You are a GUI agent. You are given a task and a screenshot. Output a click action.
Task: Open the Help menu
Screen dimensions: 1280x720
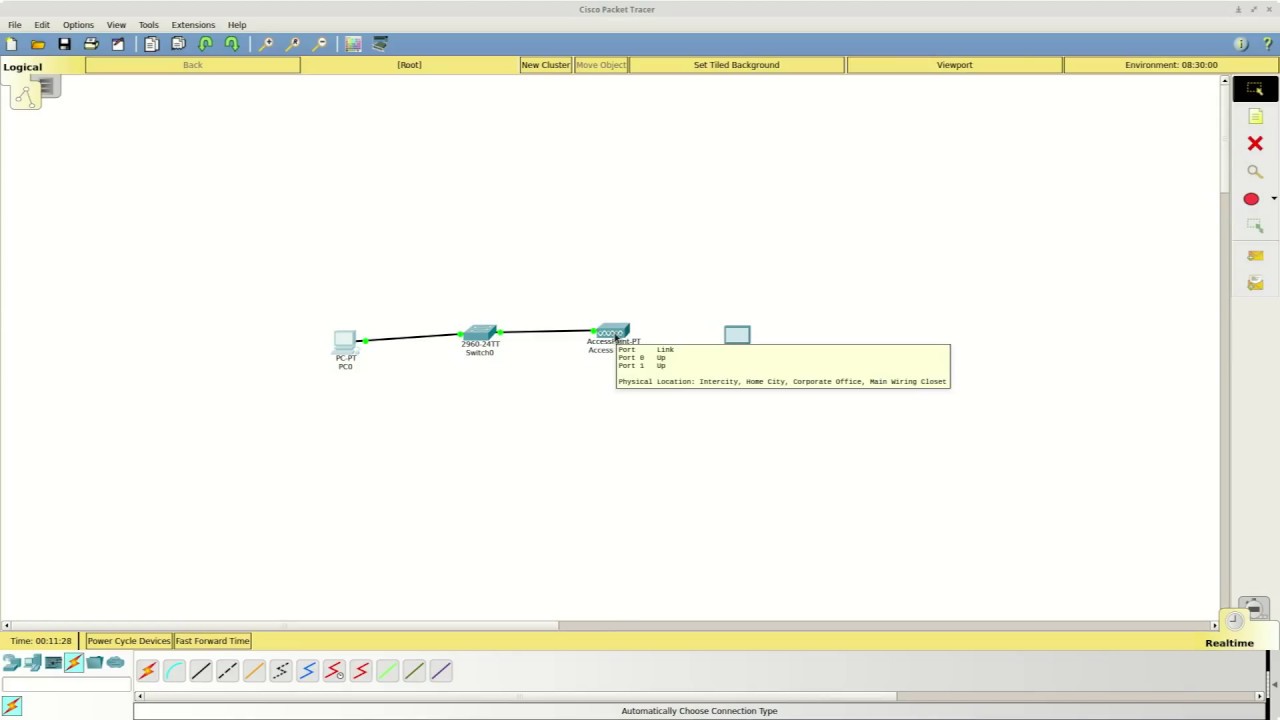pos(237,25)
